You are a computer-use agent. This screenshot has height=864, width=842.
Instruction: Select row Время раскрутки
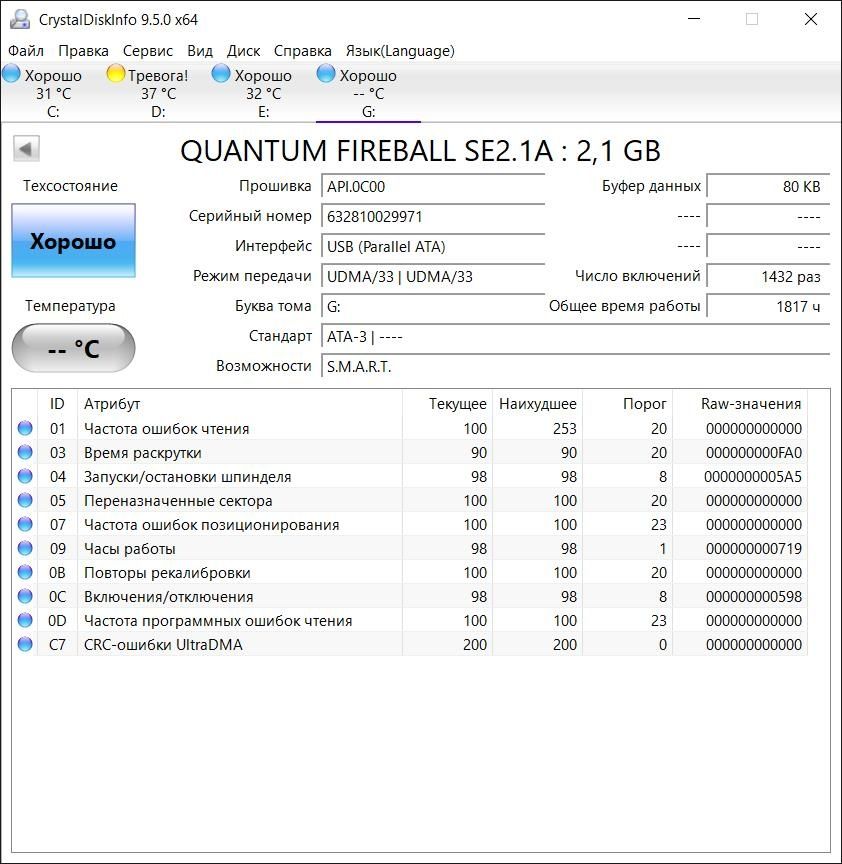411,452
